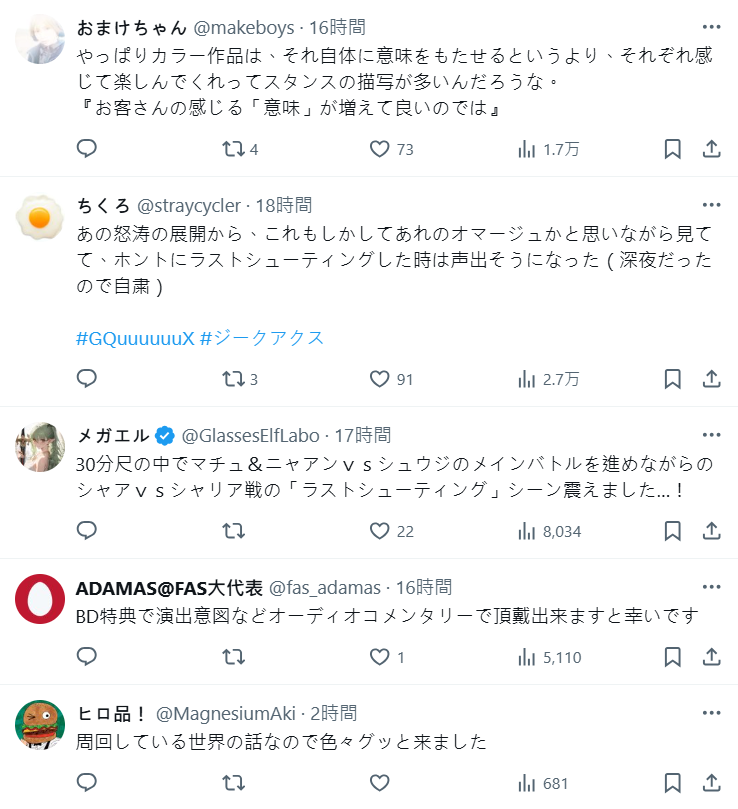Image resolution: width=738 pixels, height=809 pixels.
Task: Bookmark the @makeboys post
Action: pos(673,149)
